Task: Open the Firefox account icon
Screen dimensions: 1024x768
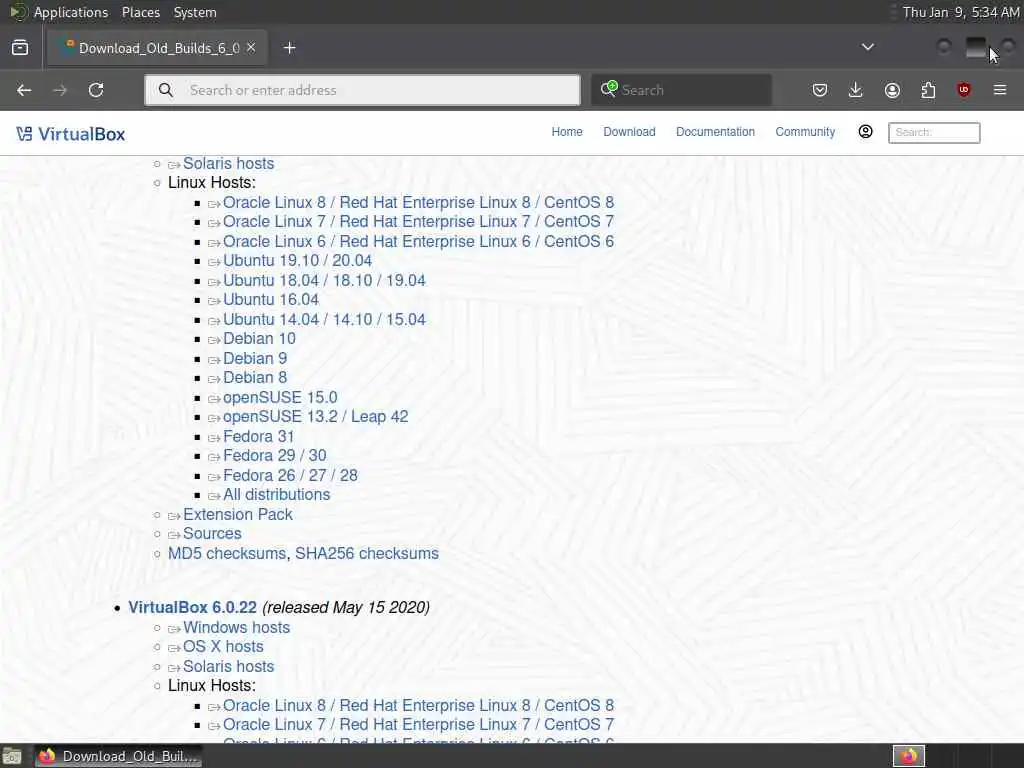Action: (892, 90)
